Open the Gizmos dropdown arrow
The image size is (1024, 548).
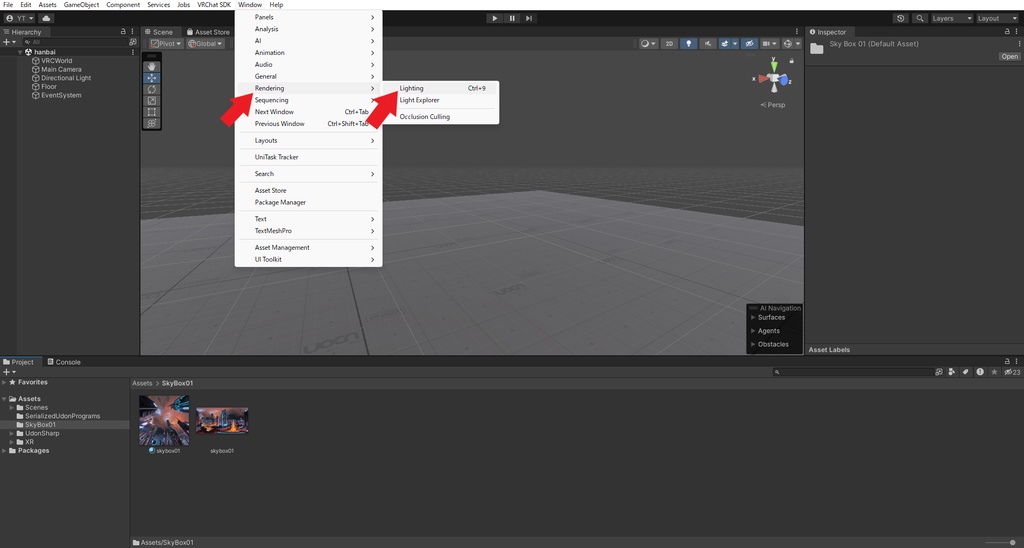tap(798, 44)
